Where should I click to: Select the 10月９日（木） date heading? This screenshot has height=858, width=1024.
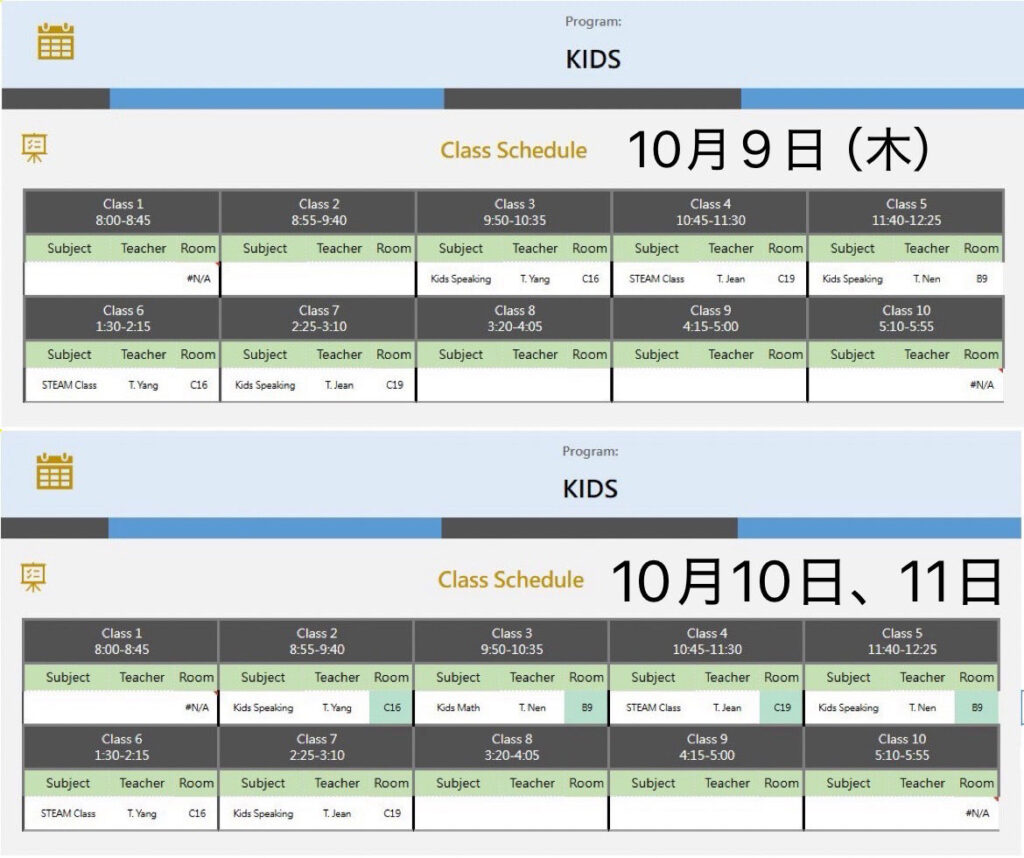778,151
